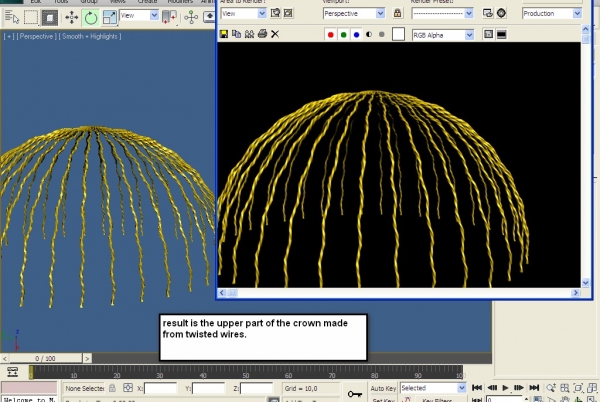Go to next frame
Image resolution: width=600 pixels, height=402 pixels.
pos(518,387)
